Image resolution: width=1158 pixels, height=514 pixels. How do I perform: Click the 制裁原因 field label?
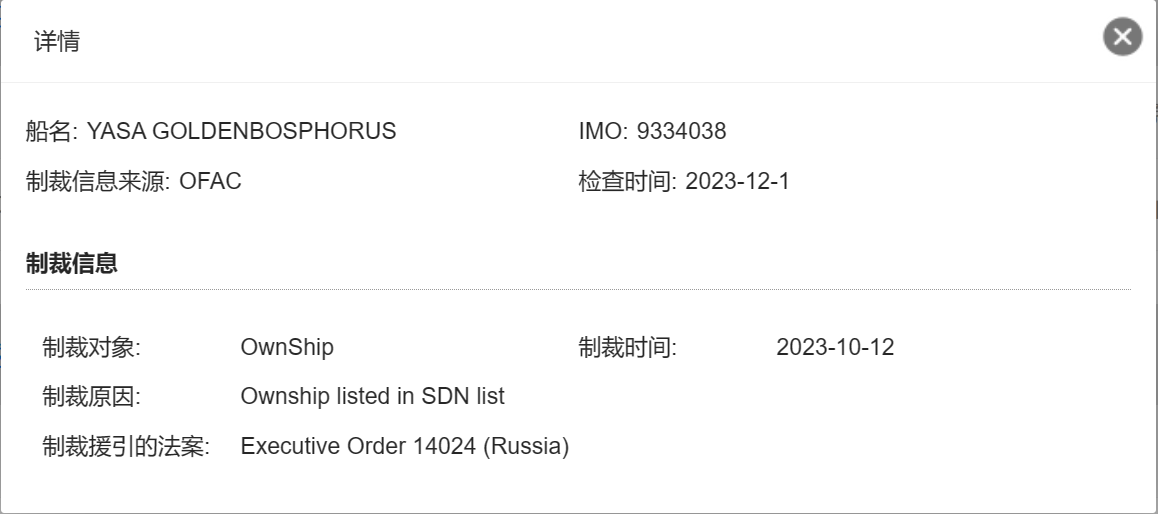pyautogui.click(x=91, y=396)
